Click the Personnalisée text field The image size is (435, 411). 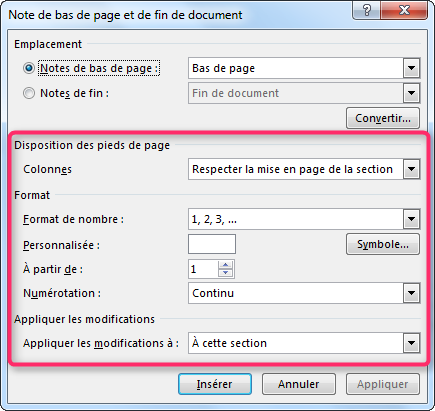tap(212, 244)
